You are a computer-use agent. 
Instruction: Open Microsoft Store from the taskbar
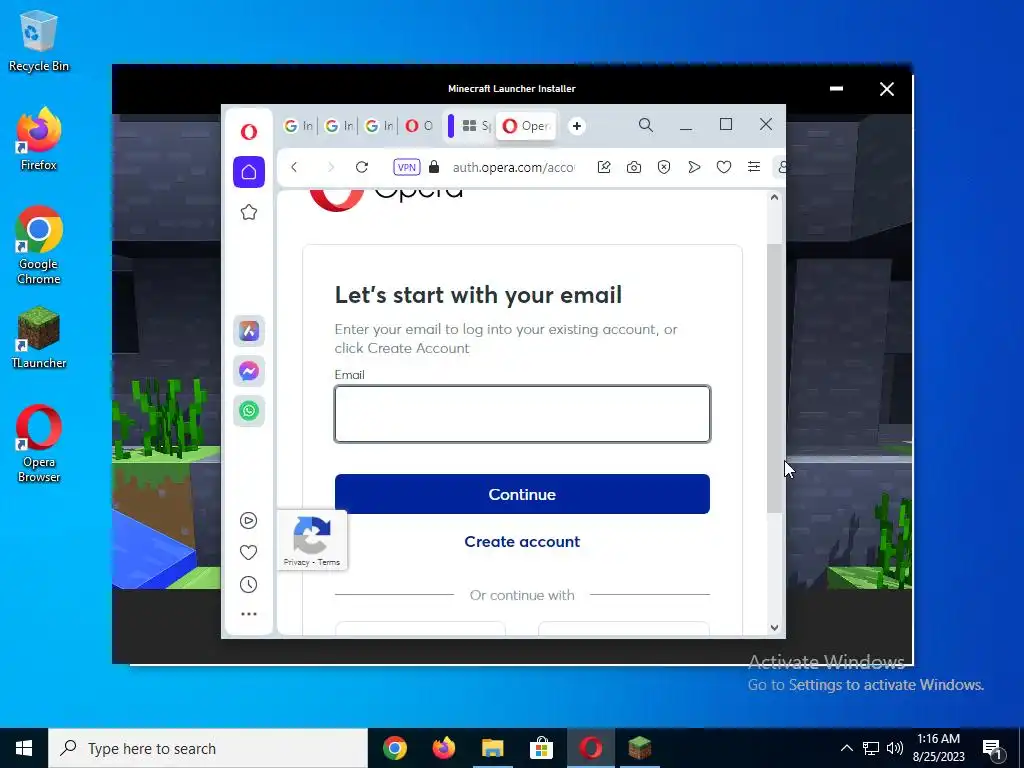[541, 748]
